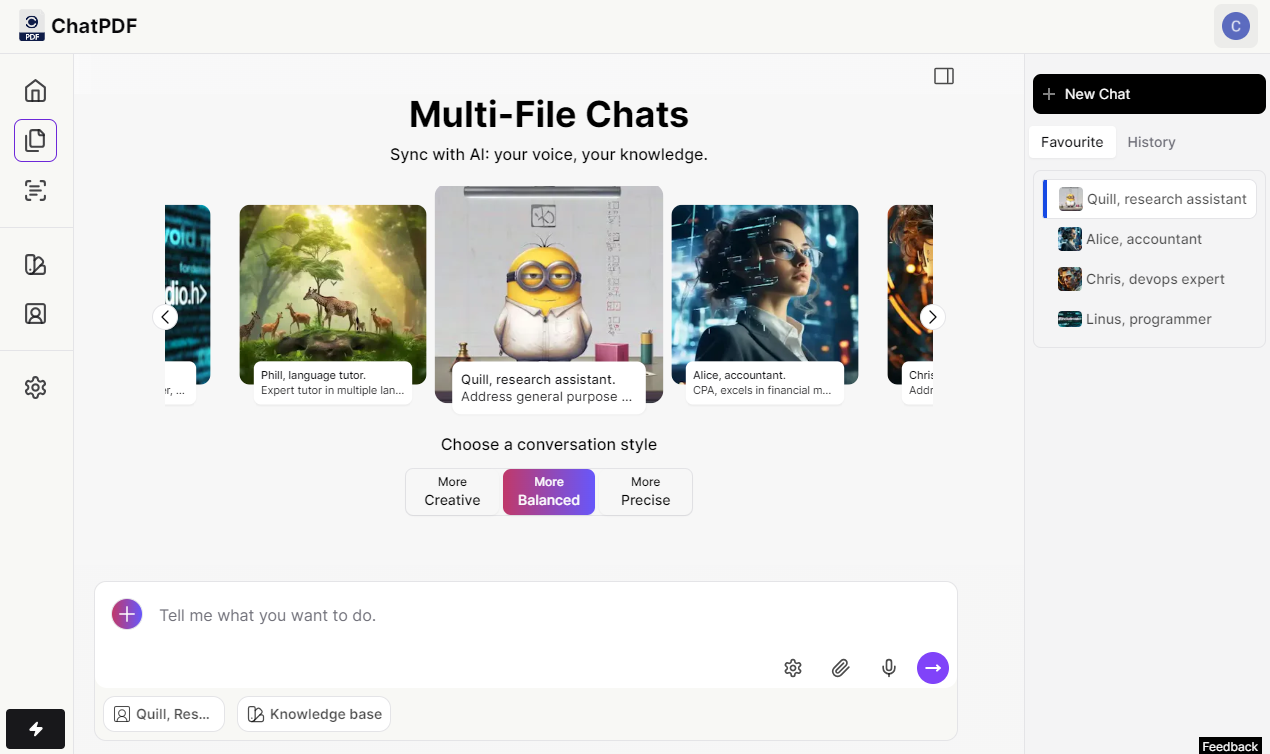Select More Creative conversation style

pyautogui.click(x=453, y=492)
